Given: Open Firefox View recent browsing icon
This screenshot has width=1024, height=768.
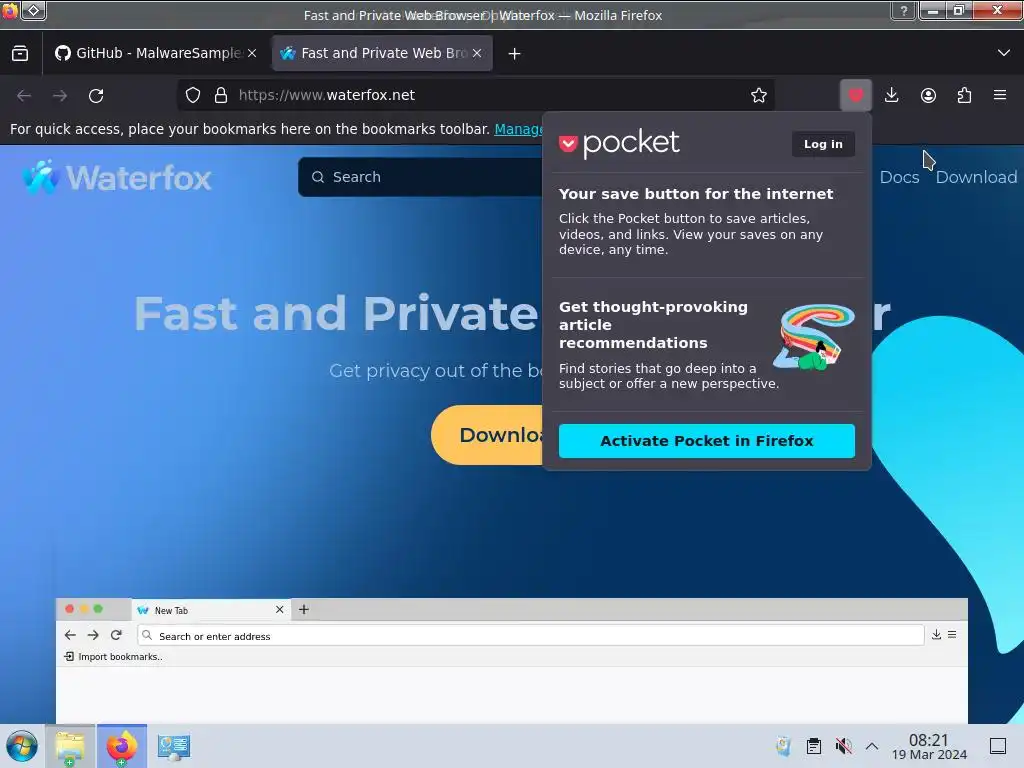Looking at the screenshot, I should click(20, 54).
